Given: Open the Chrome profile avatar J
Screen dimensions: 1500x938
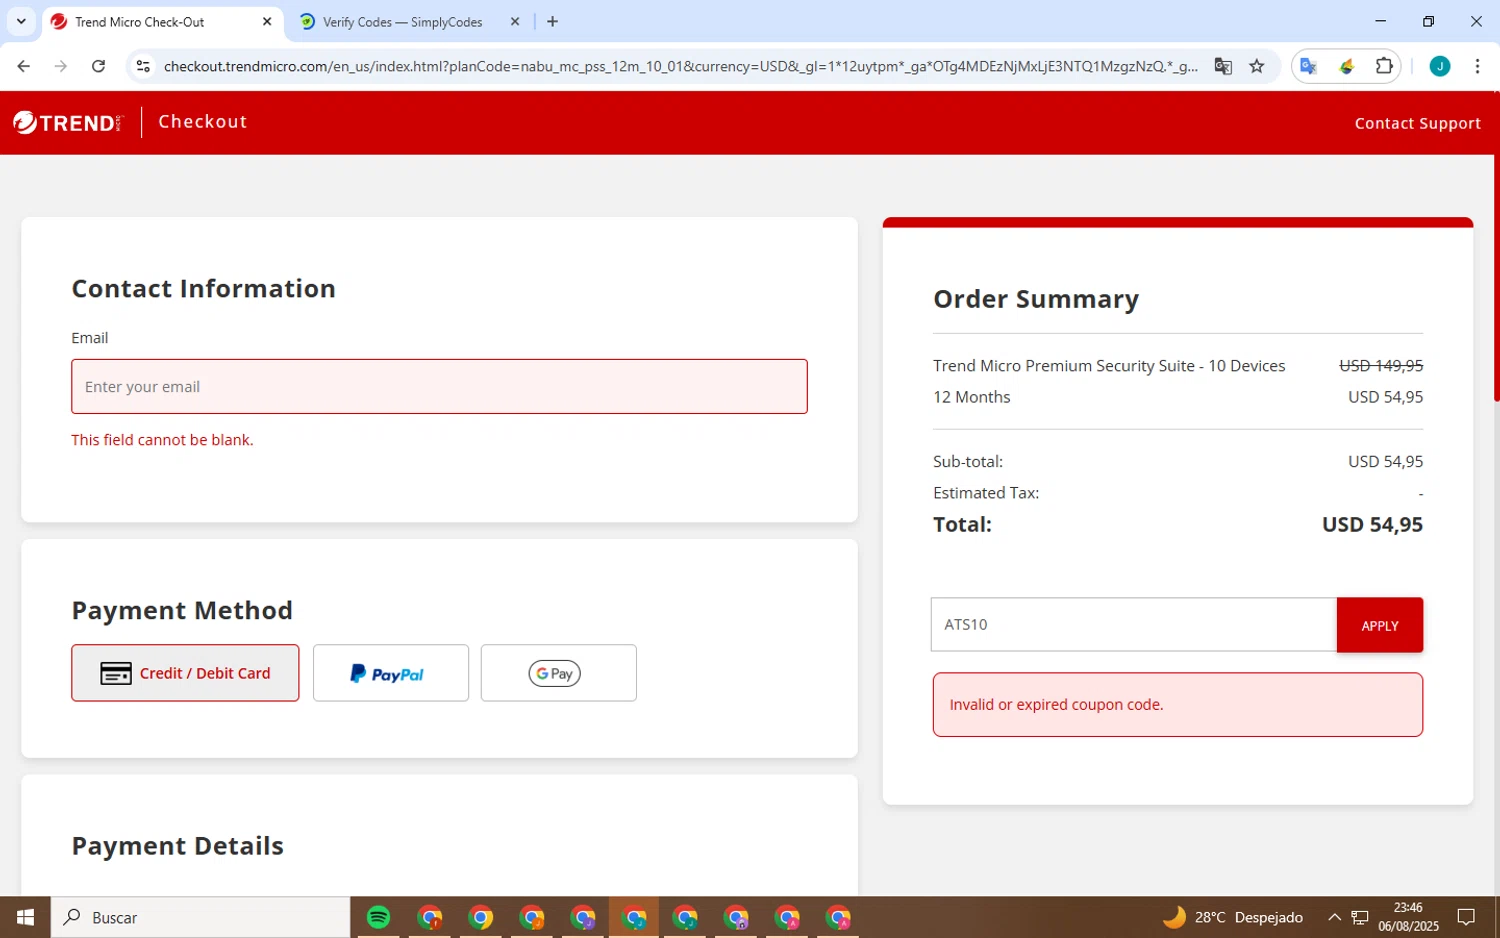Looking at the screenshot, I should point(1440,66).
